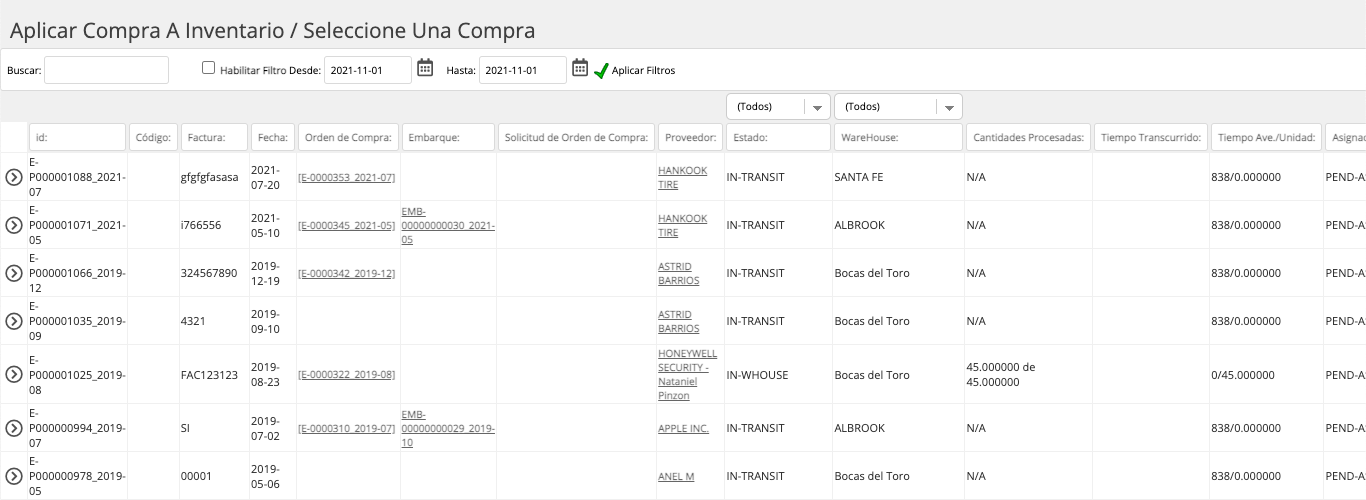1366x500 pixels.
Task: Open calendar picker next to Desde date
Action: 425,68
